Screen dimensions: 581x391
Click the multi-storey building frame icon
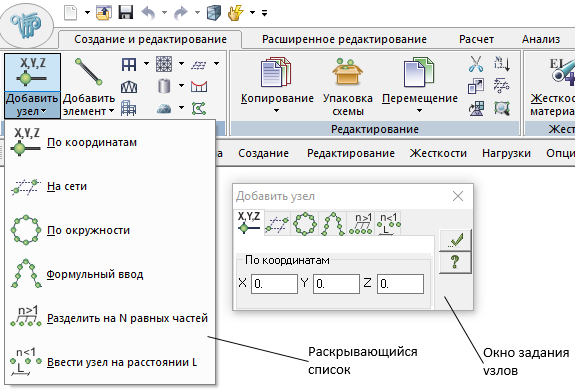coord(128,109)
